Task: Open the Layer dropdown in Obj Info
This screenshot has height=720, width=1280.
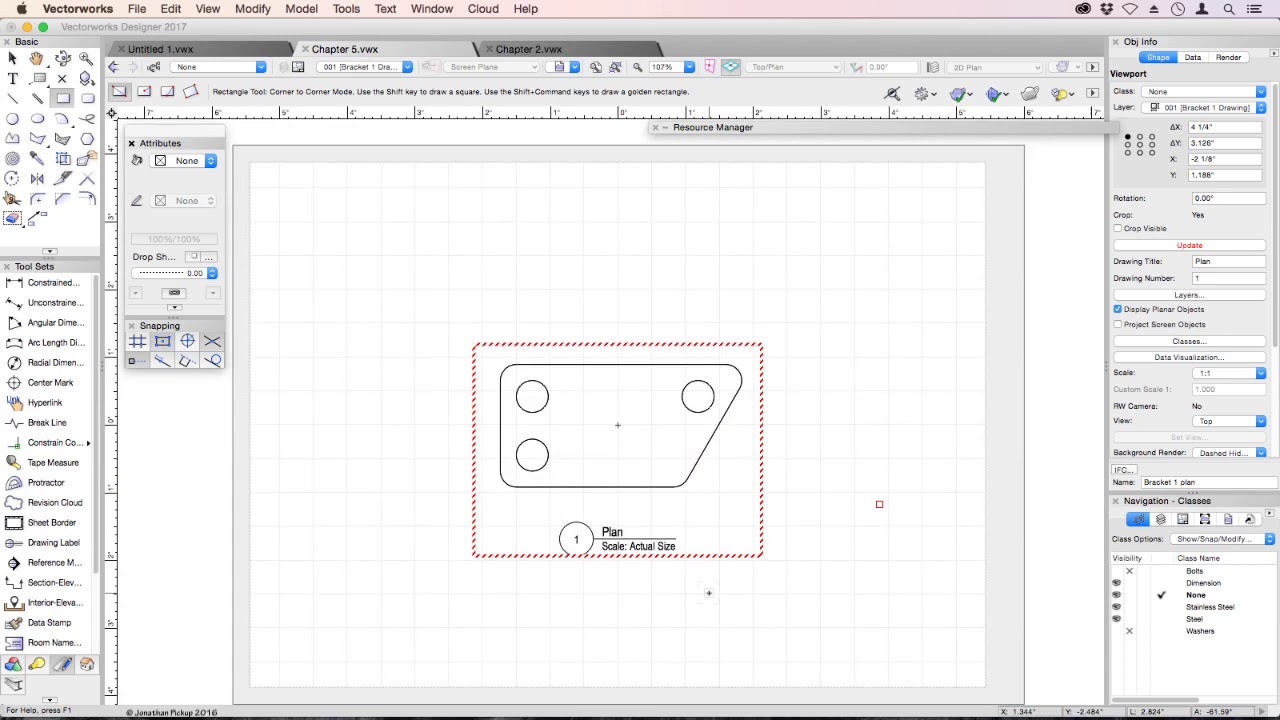Action: (1205, 107)
